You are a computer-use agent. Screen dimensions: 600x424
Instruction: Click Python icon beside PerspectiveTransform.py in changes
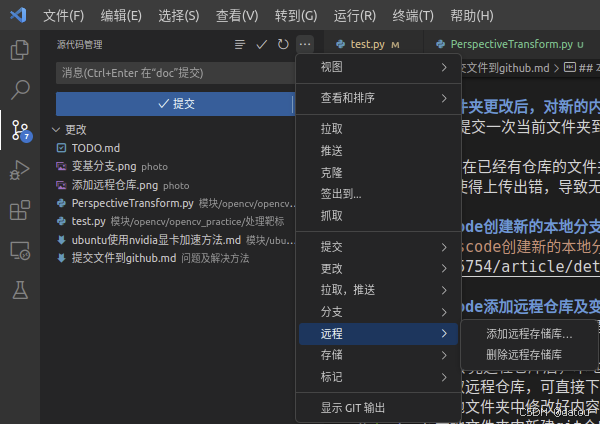click(61, 203)
